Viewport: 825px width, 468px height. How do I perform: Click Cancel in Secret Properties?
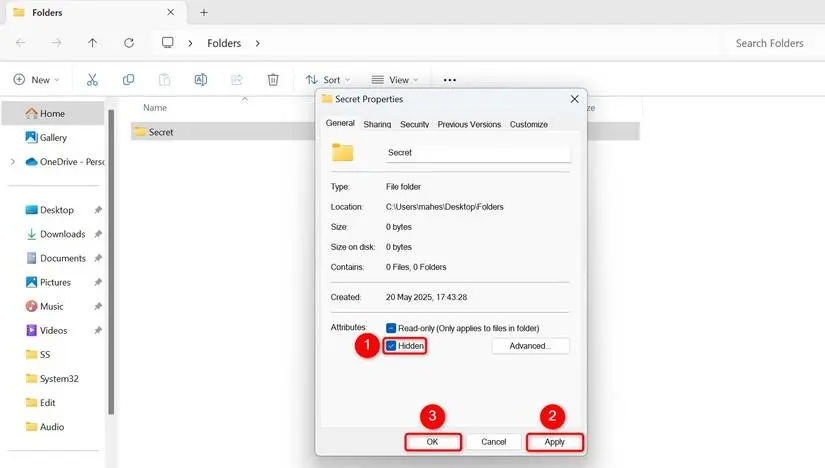coord(494,442)
